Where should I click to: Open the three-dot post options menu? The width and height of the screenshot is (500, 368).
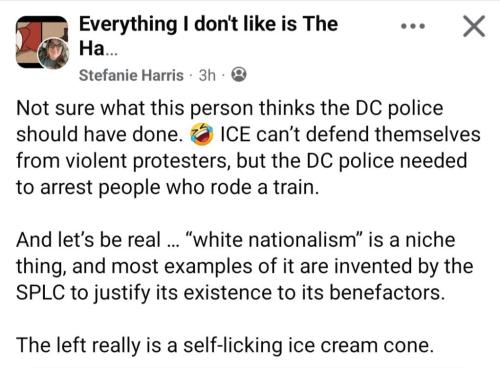coord(413,26)
